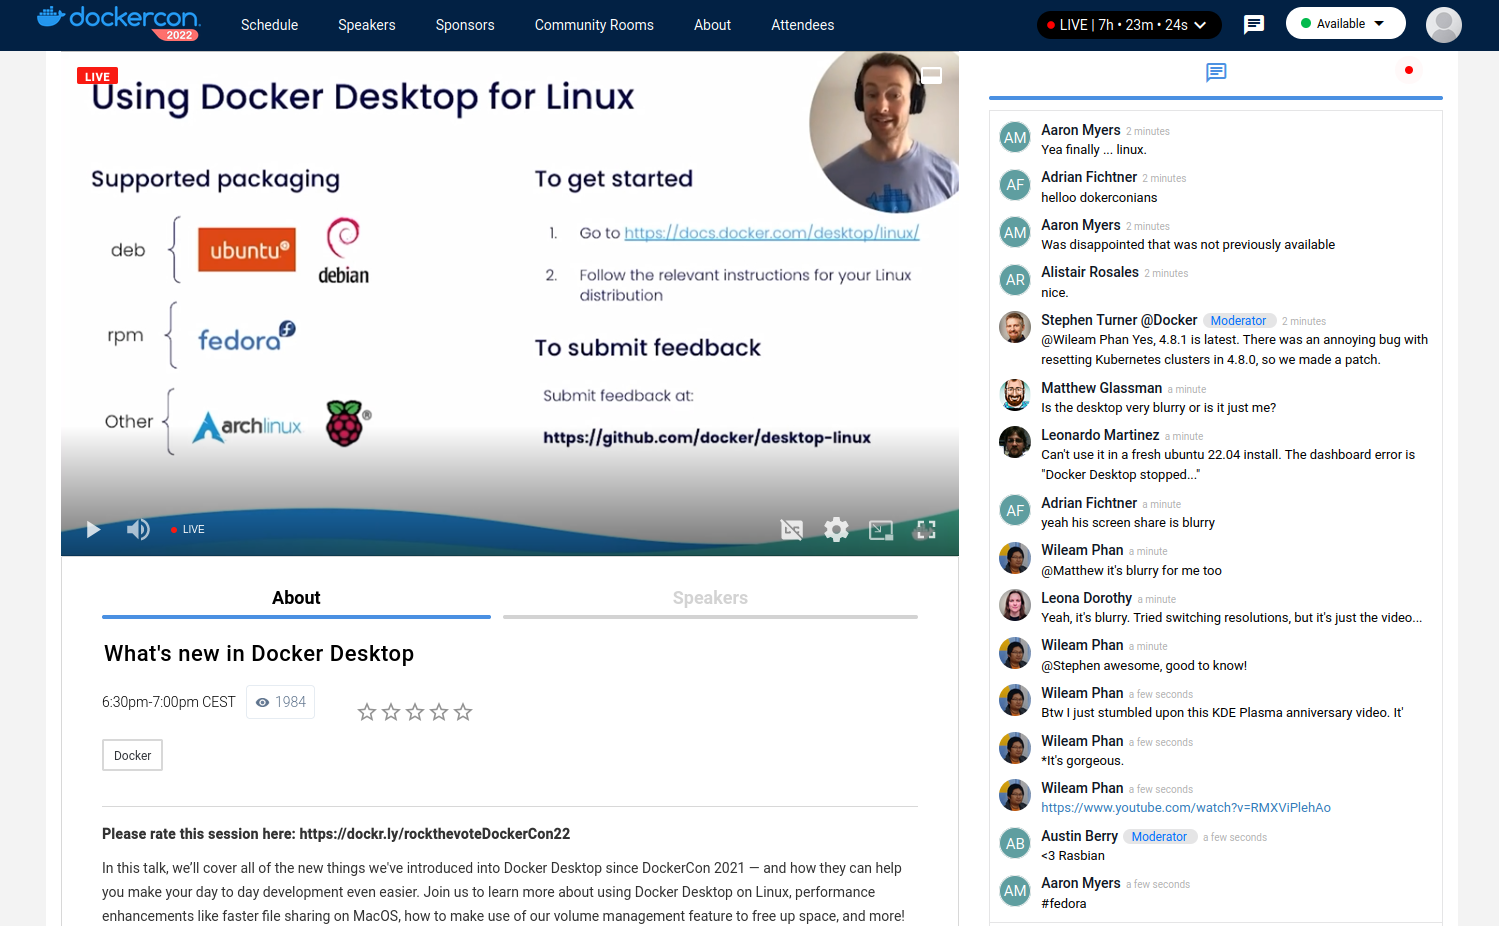Toggle closed captions on the video

pyautogui.click(x=791, y=530)
